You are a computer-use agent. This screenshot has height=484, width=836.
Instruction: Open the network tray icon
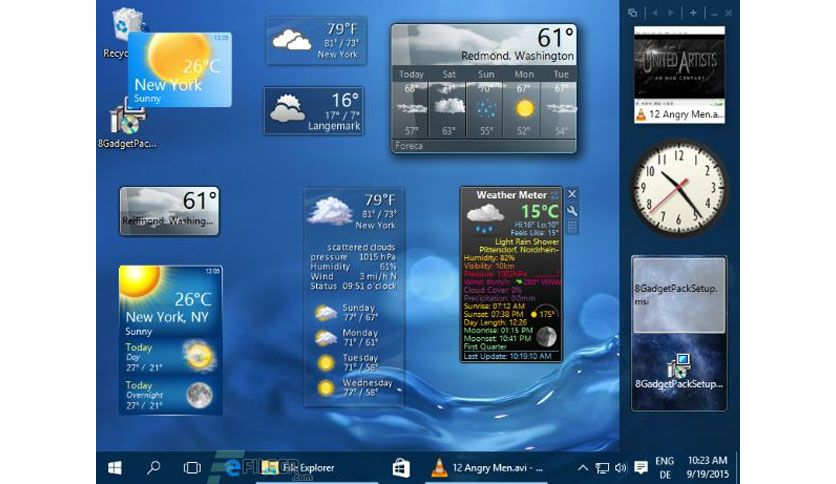click(602, 468)
